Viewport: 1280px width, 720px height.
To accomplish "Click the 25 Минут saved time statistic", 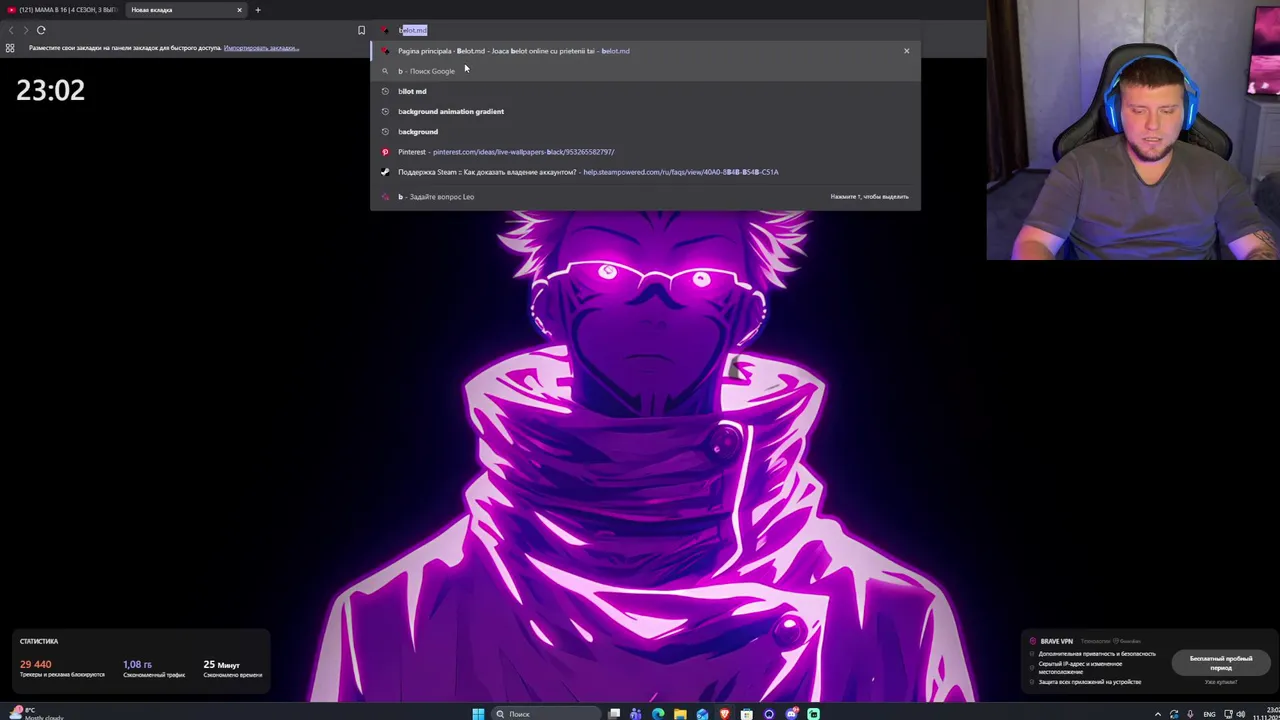I will (x=232, y=668).
